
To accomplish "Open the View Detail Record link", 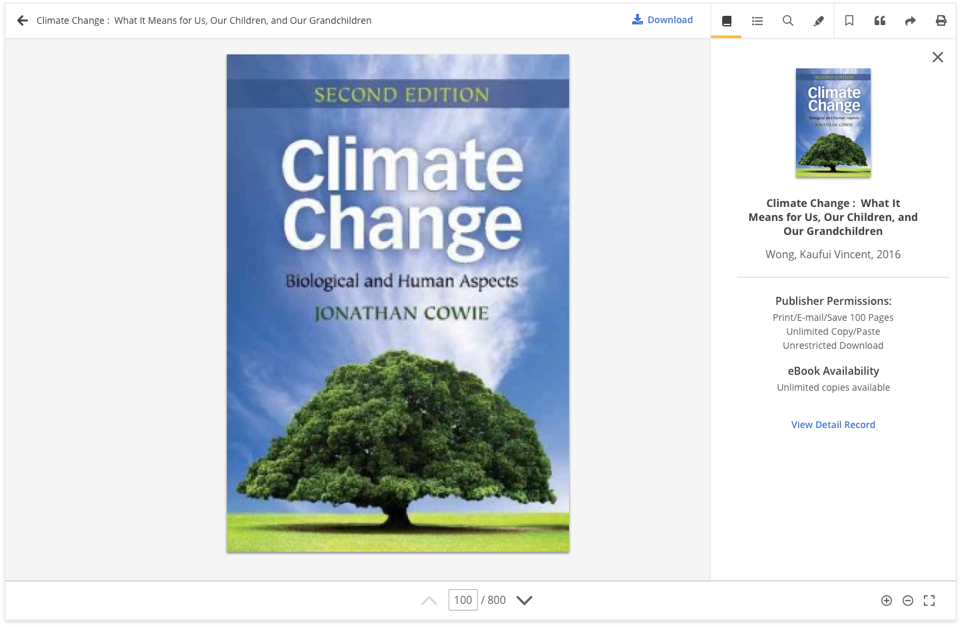I will point(833,425).
